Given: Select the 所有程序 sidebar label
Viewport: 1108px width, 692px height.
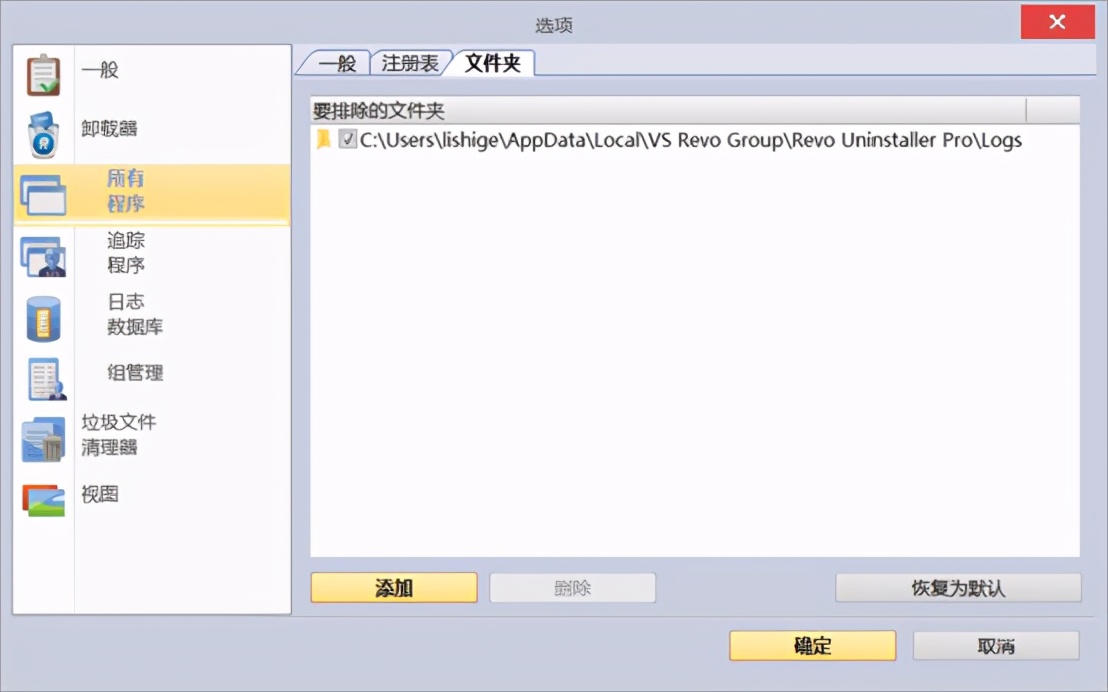Looking at the screenshot, I should 126,191.
